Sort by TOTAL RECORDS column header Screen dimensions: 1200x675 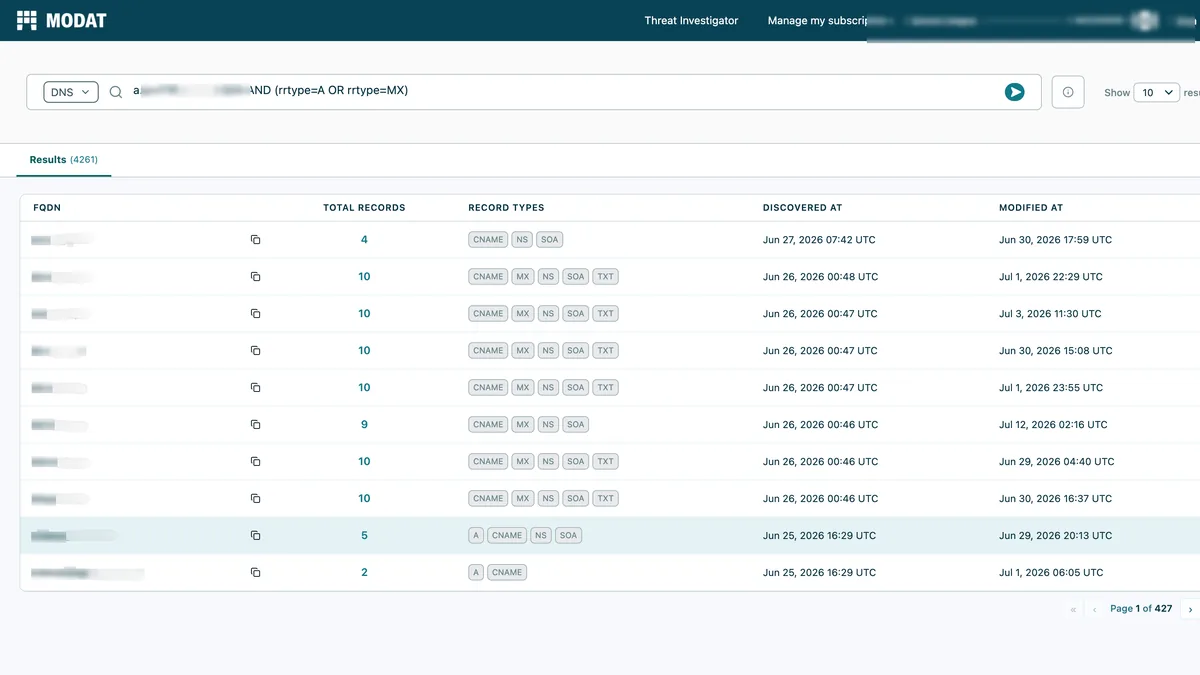pos(364,208)
